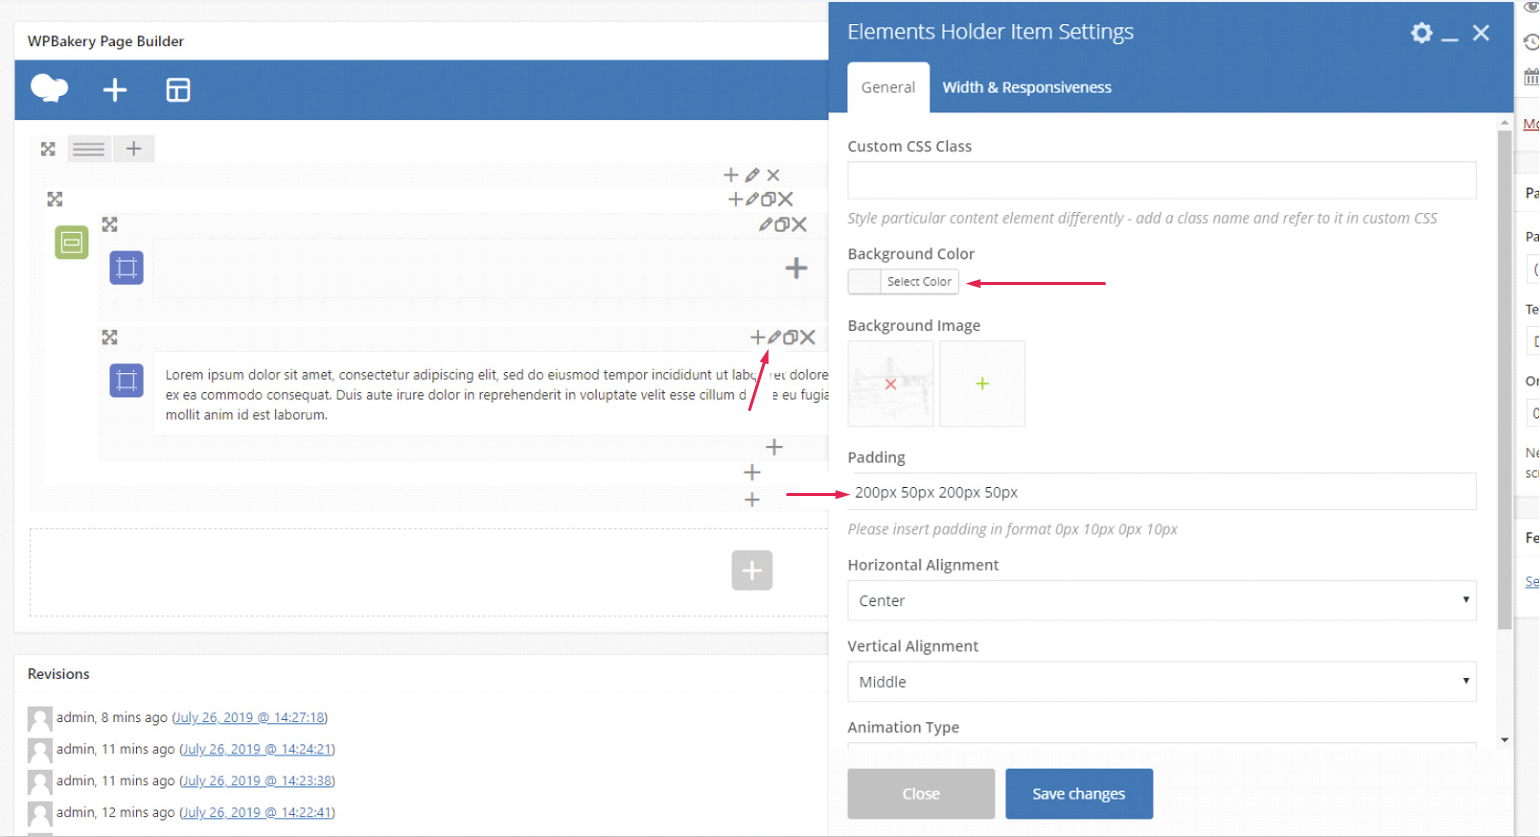Click the WPBakery cloud logo icon
Viewport: 1540px width, 837px height.
click(49, 89)
